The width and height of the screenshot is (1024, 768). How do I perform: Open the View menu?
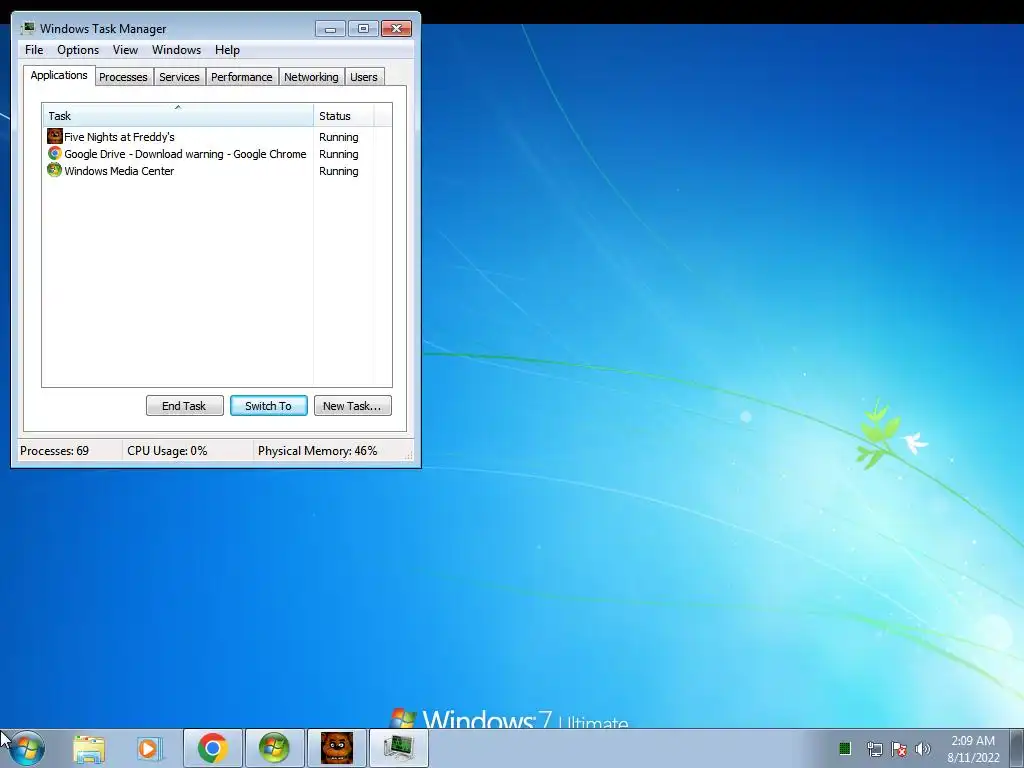pos(125,50)
